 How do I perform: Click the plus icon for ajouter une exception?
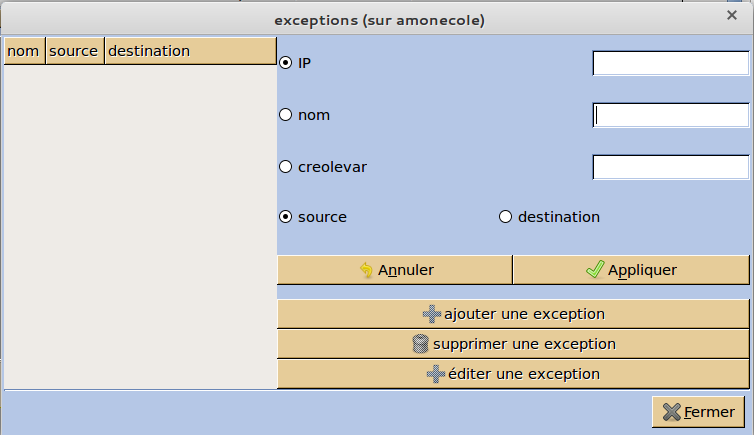[432, 314]
